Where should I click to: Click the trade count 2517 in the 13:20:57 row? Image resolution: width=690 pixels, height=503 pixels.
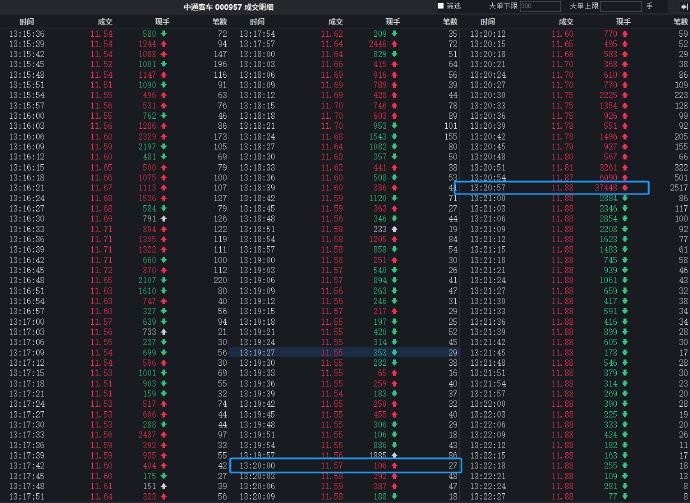coord(679,188)
